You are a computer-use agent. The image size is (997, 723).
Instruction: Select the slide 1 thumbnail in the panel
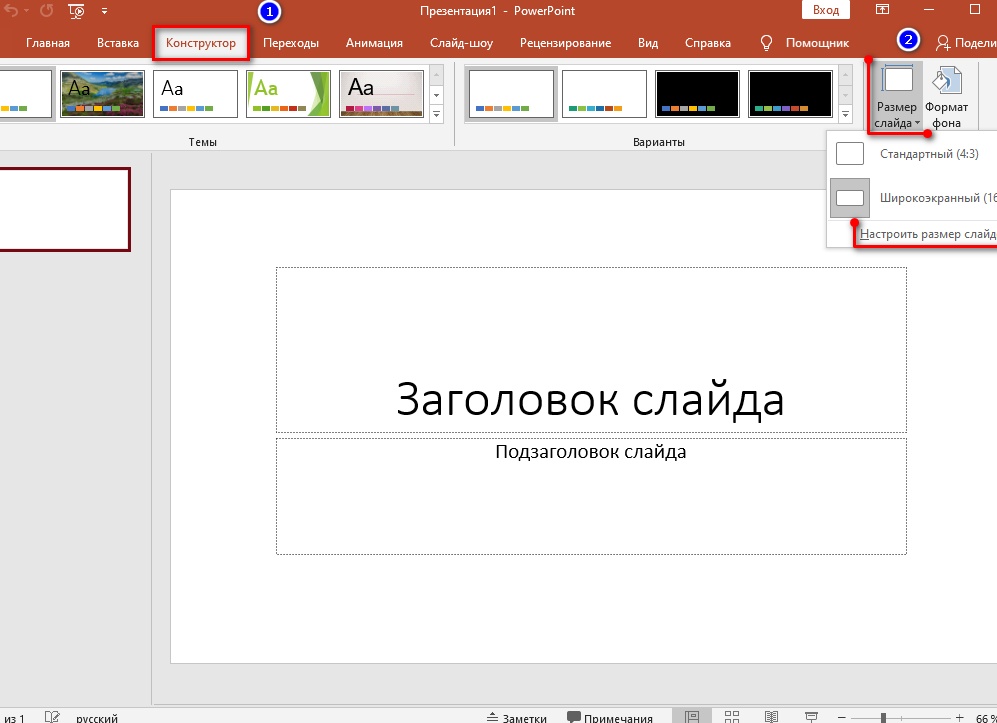click(64, 209)
